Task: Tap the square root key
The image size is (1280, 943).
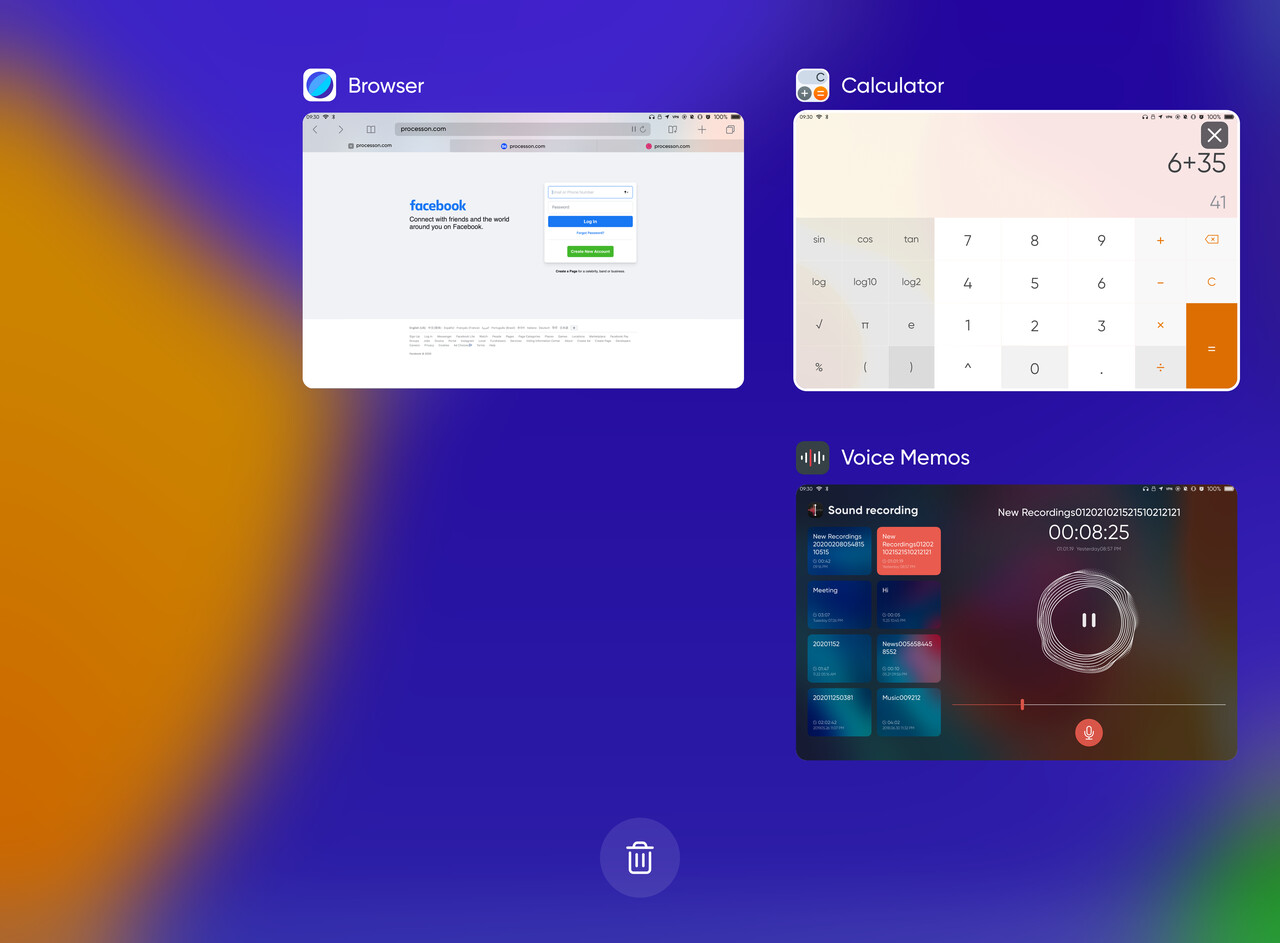Action: coord(819,325)
